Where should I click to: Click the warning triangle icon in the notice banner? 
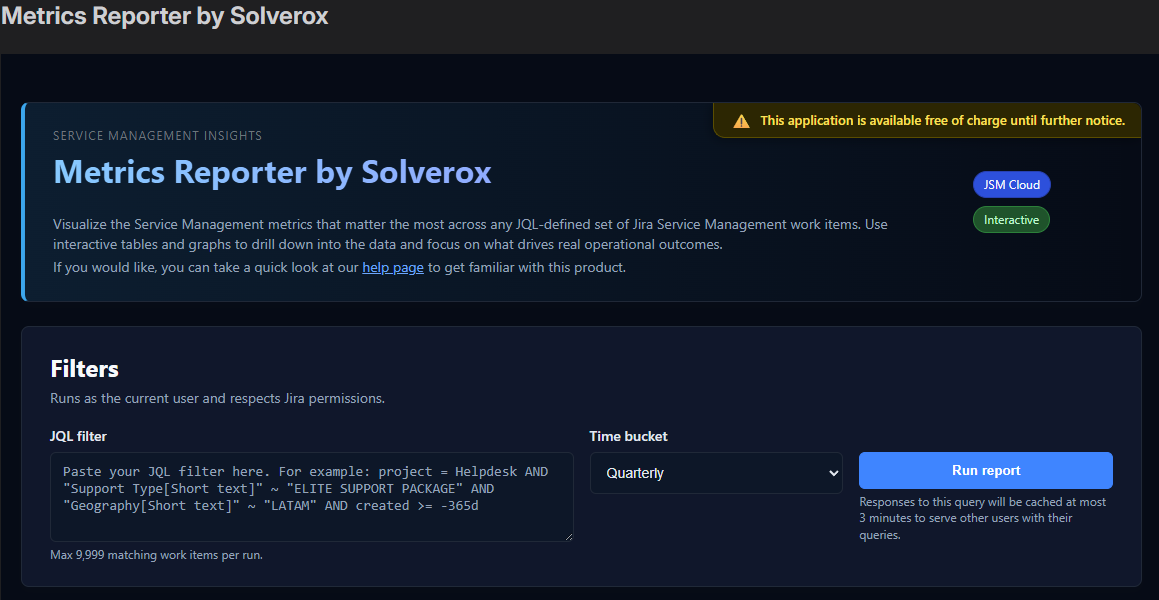[741, 120]
